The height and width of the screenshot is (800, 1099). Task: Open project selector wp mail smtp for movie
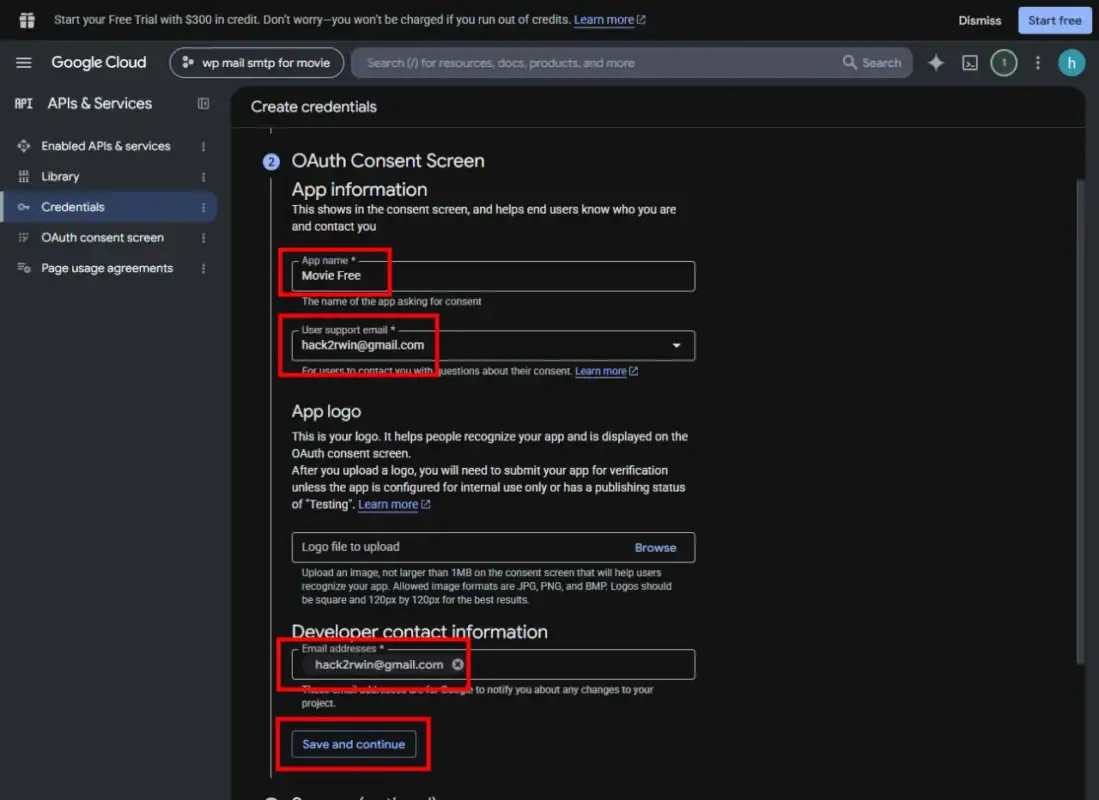tap(257, 62)
